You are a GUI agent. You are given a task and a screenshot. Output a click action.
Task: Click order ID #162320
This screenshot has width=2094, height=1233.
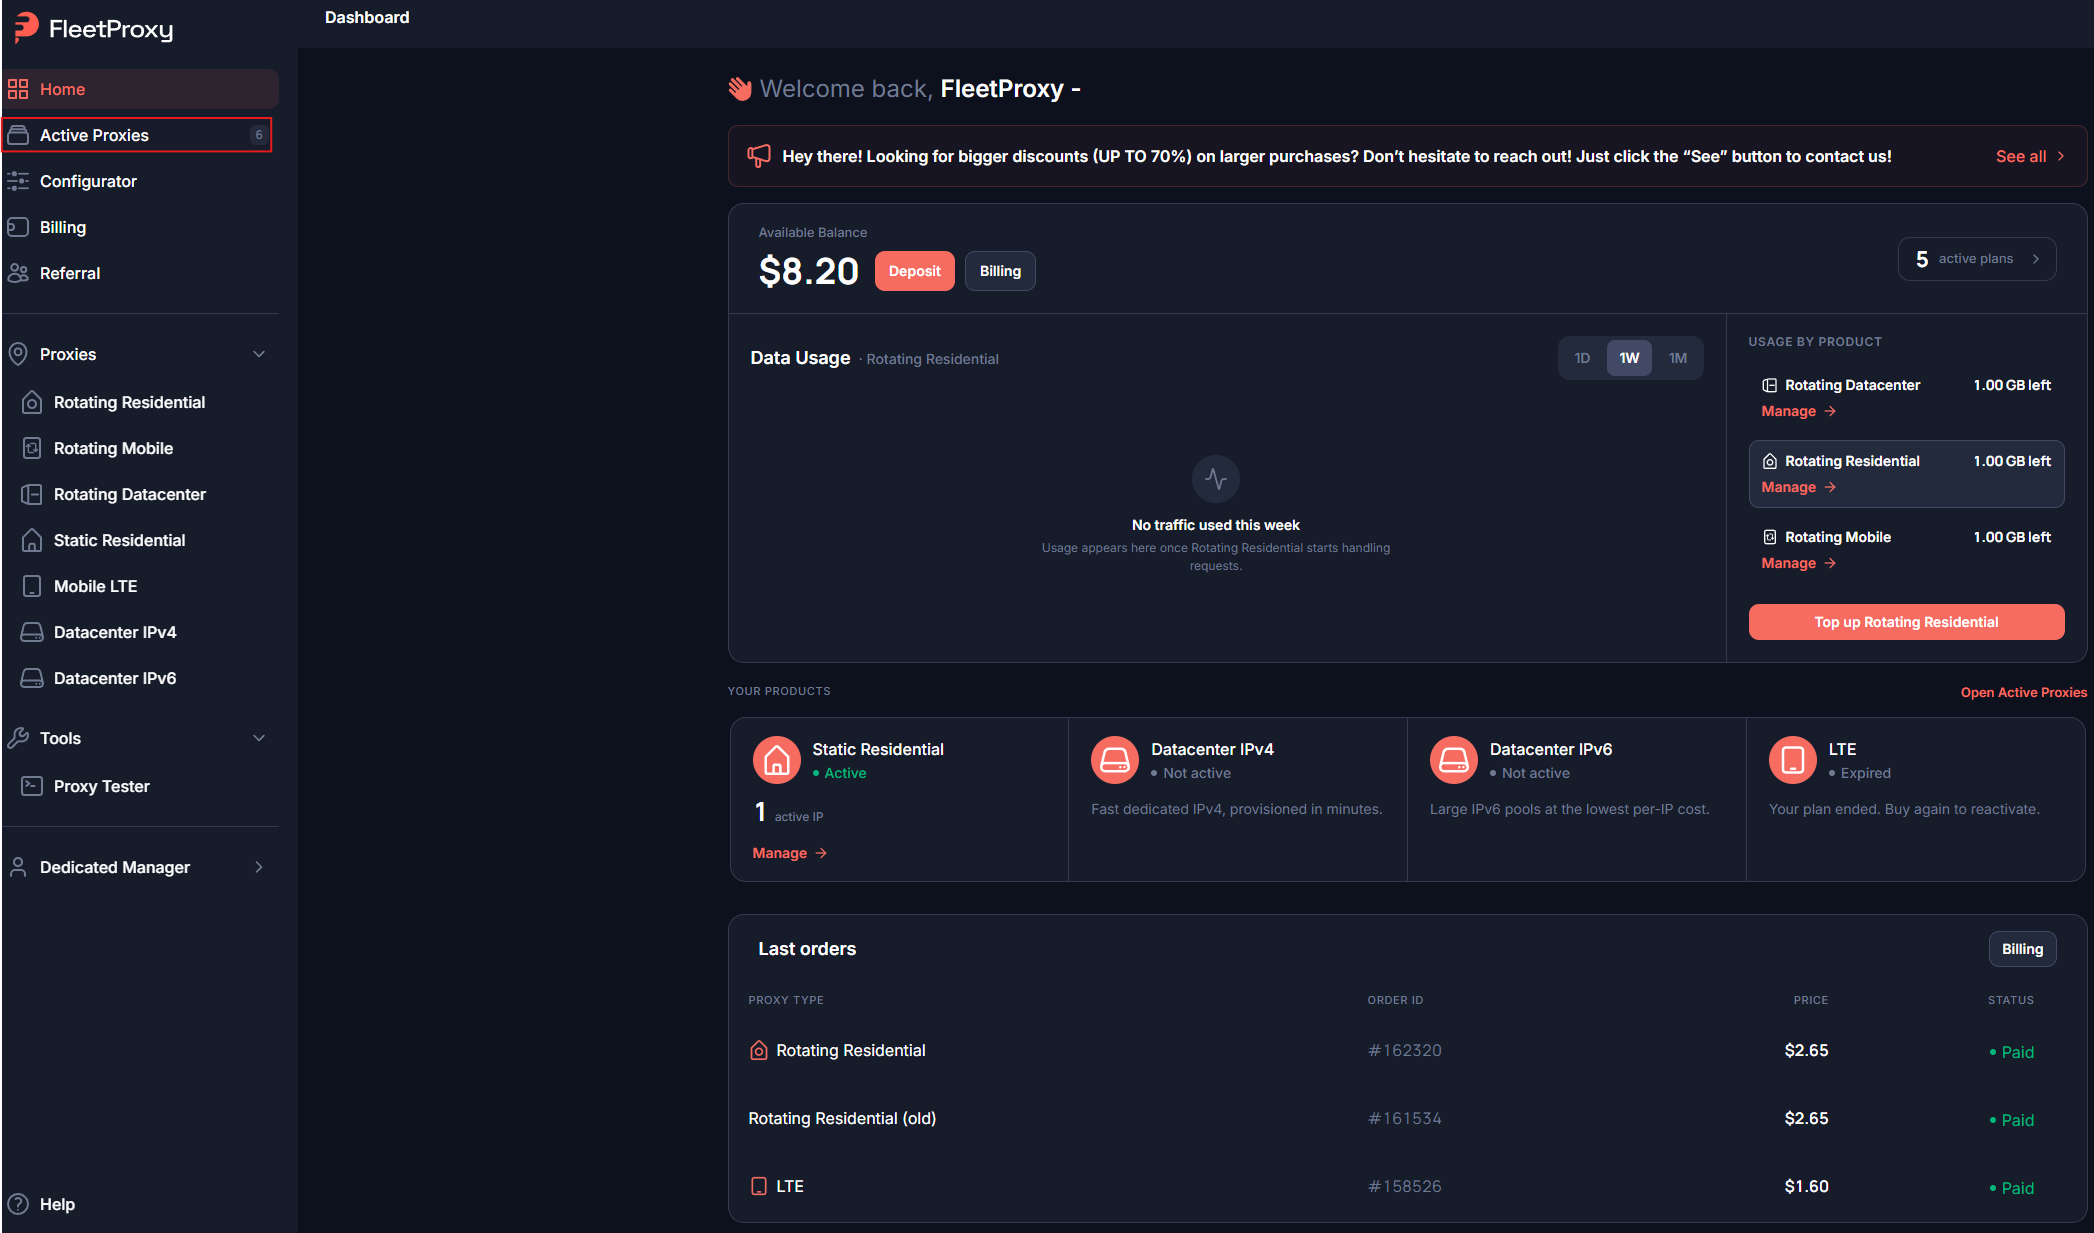point(1405,1050)
